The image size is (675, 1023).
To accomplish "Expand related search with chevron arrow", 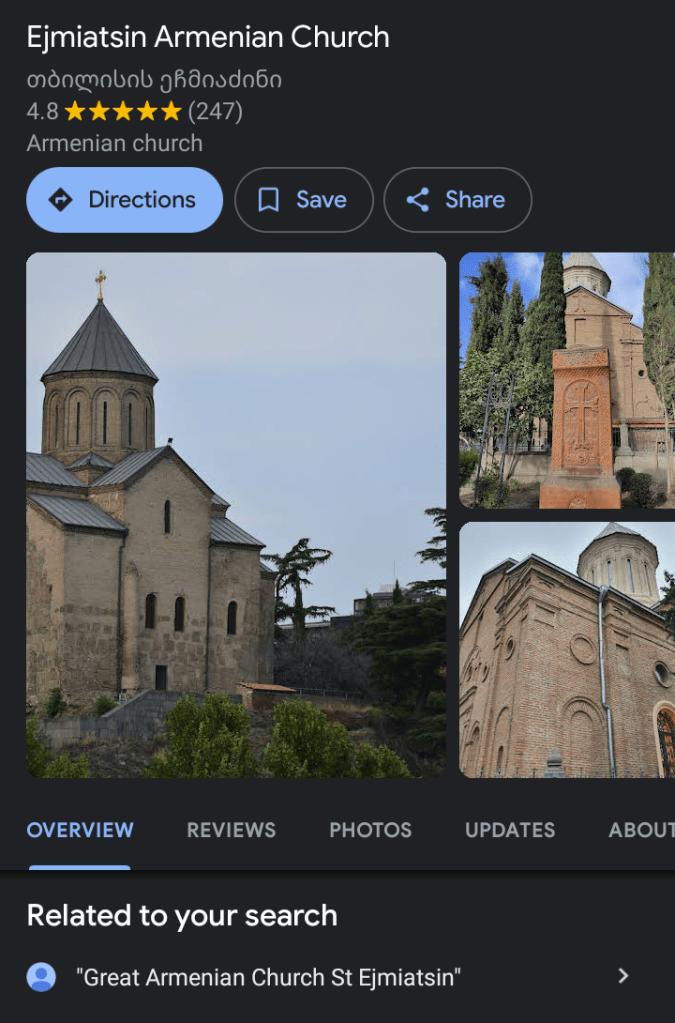I will [x=623, y=976].
